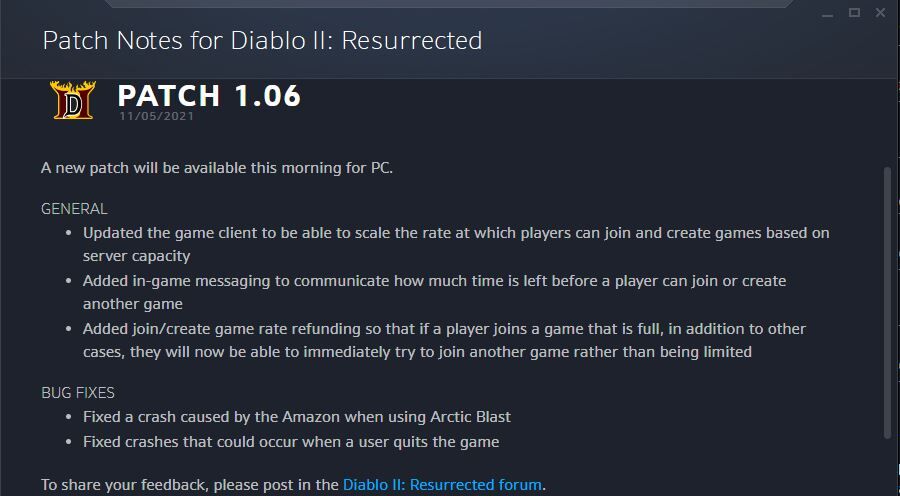Click the server capacity scaling bullet
Image resolution: width=900 pixels, height=496 pixels.
pos(456,244)
